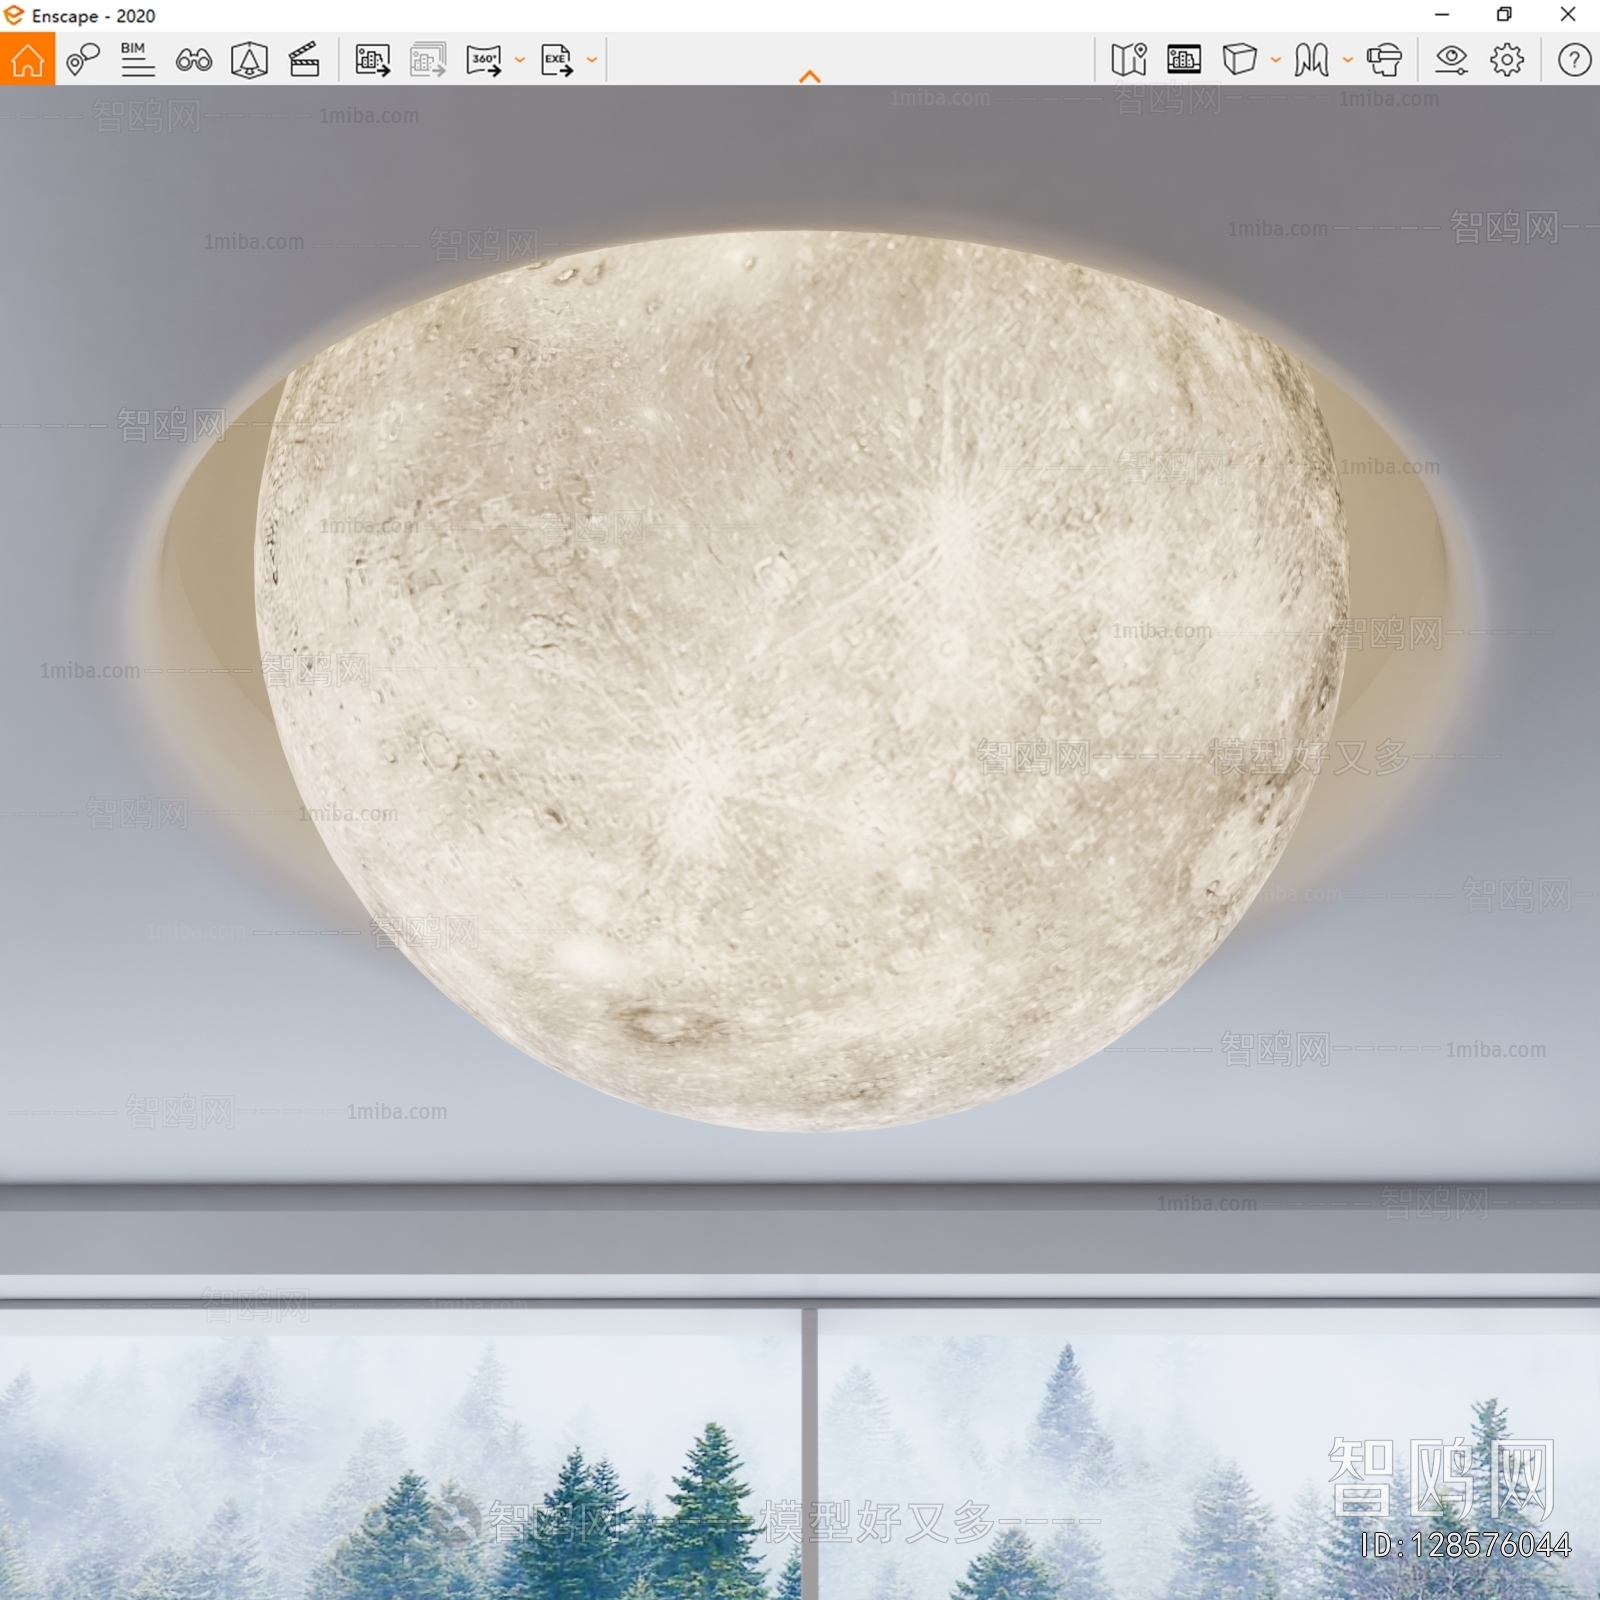
Task: Open the Visual Settings eye icon
Action: point(1451,60)
